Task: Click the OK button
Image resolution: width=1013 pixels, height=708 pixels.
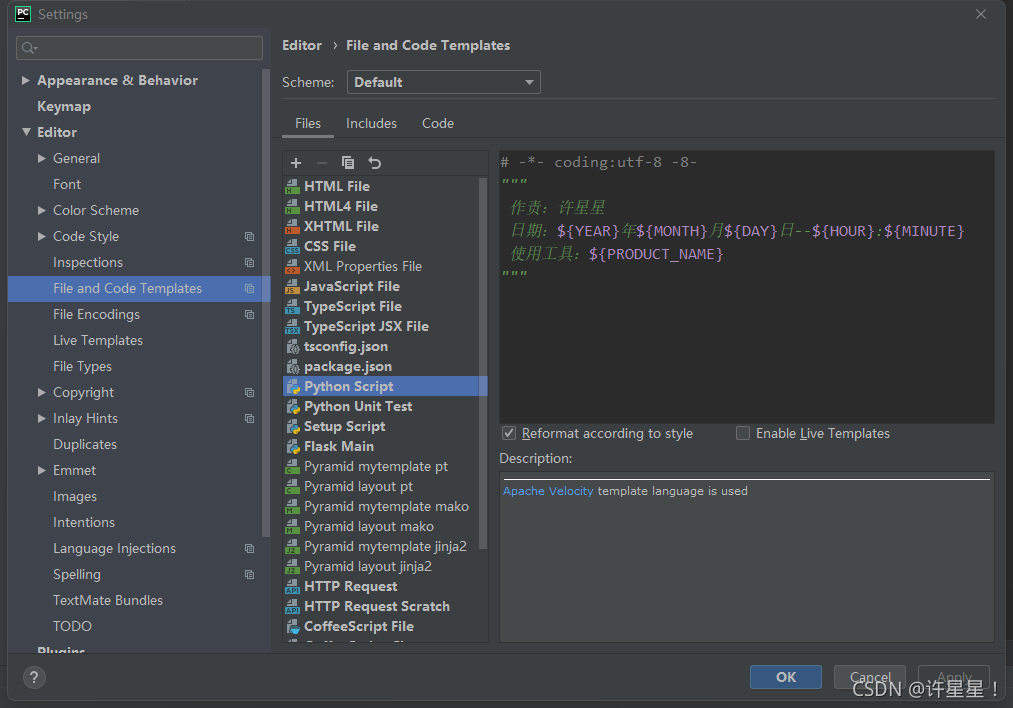Action: (x=786, y=677)
